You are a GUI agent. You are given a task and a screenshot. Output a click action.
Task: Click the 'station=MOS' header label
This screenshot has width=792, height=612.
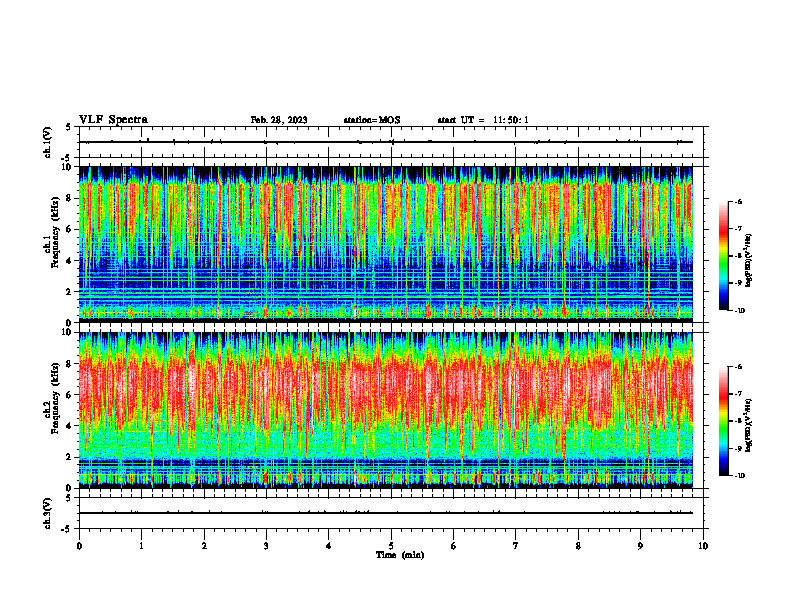[372, 120]
